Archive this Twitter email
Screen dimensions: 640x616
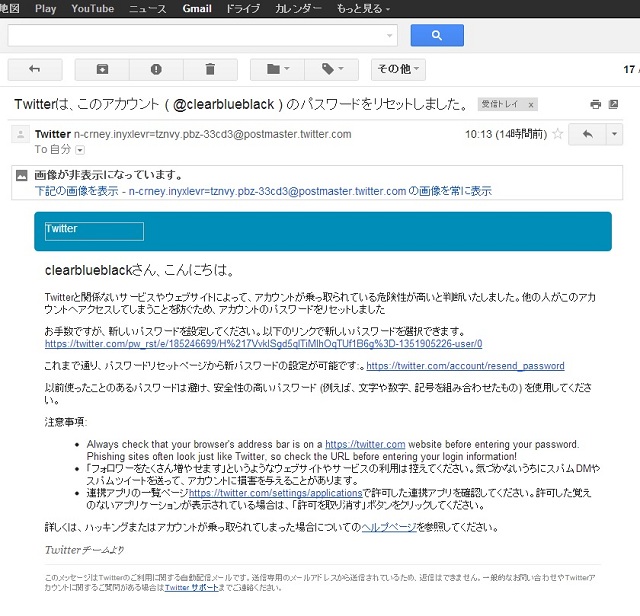(x=102, y=69)
